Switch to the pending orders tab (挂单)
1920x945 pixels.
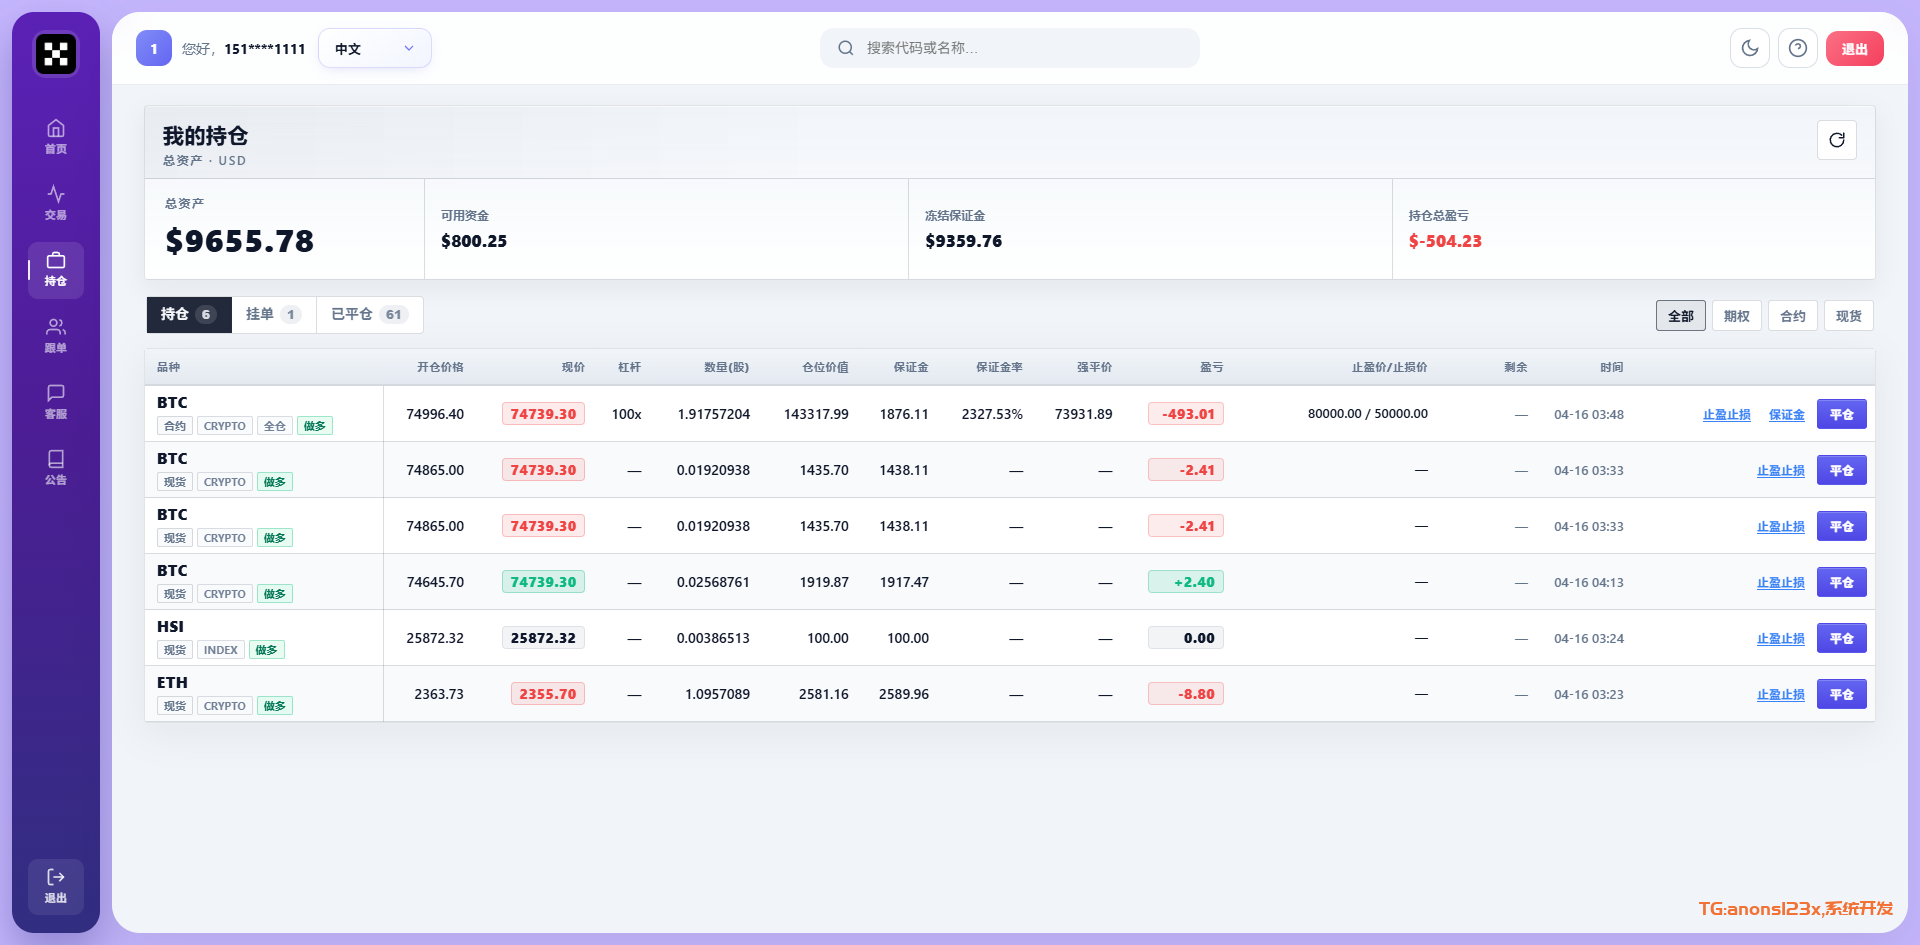273,314
